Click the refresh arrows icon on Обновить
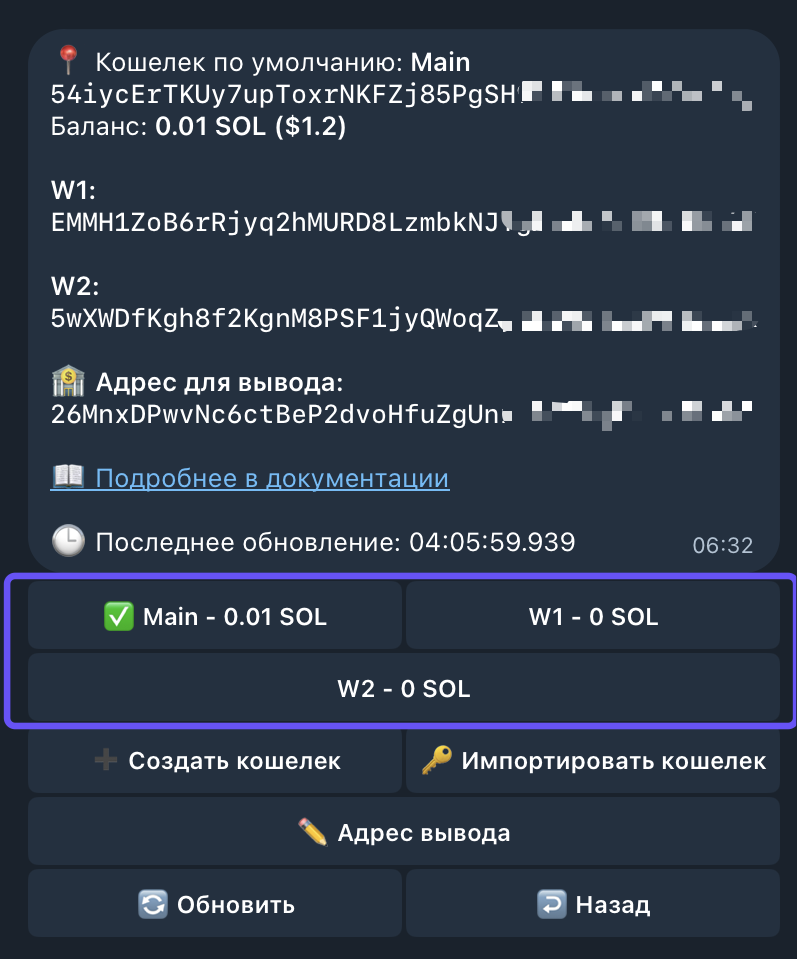 [152, 905]
